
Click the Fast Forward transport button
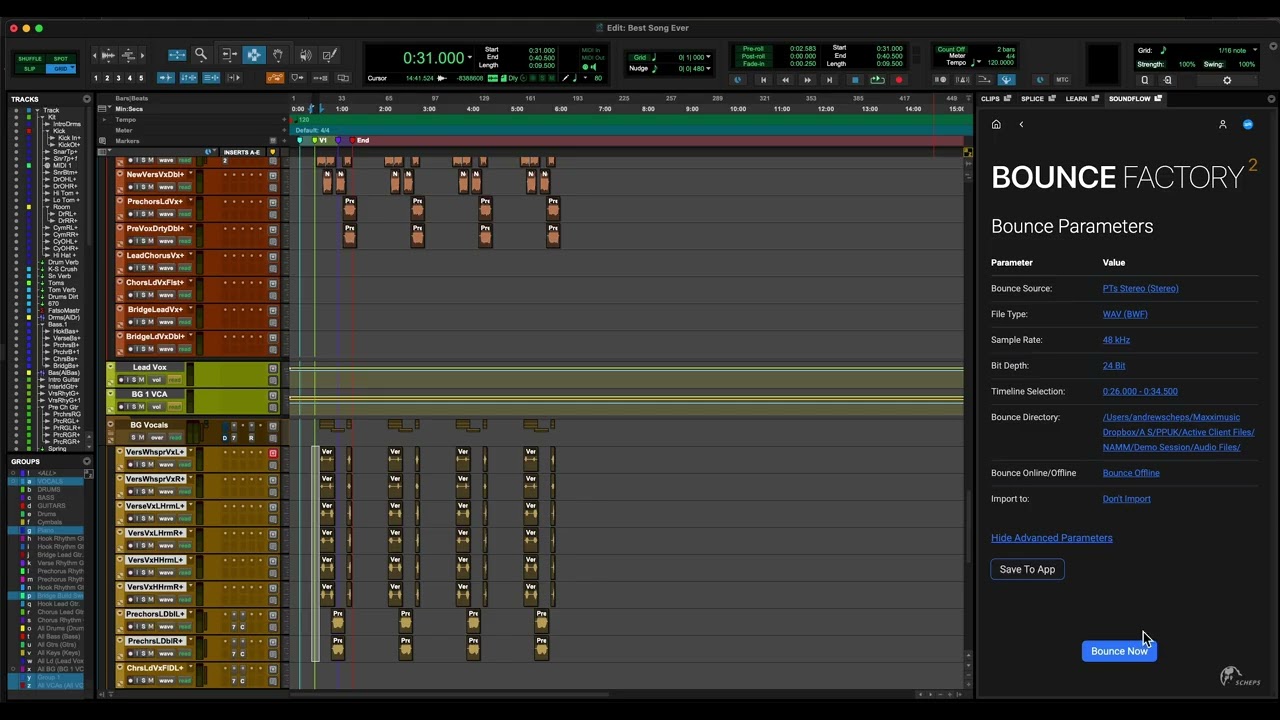tap(807, 80)
